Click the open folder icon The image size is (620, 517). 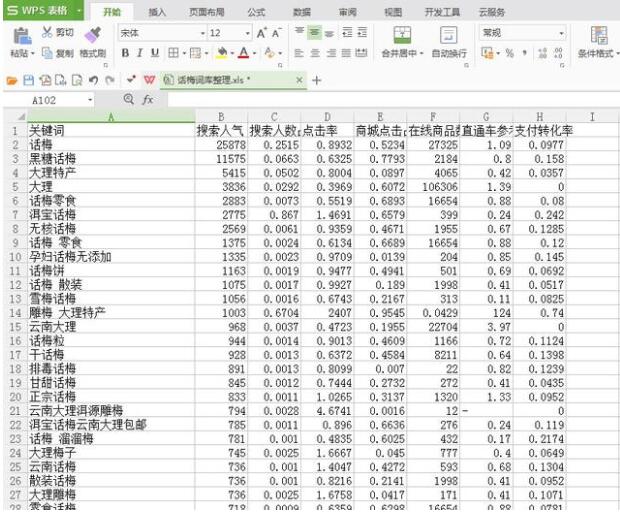pyautogui.click(x=12, y=81)
